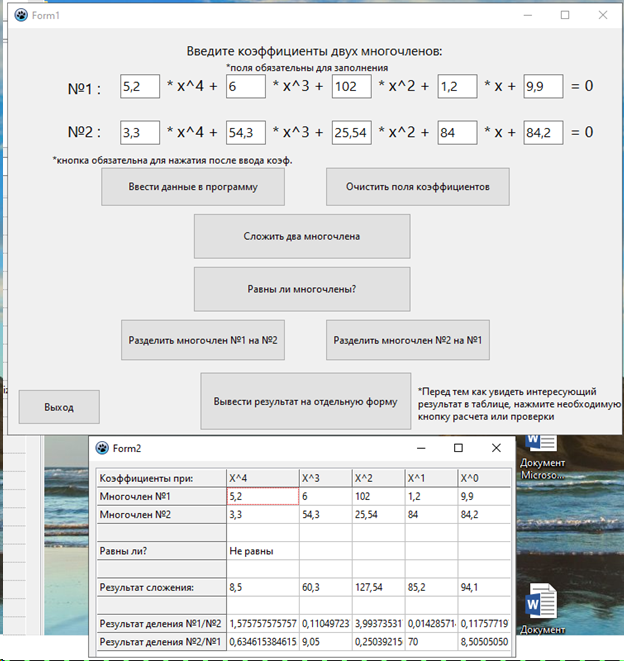
Task: Click Вывести результат на отдельную форму button
Action: coord(306,401)
